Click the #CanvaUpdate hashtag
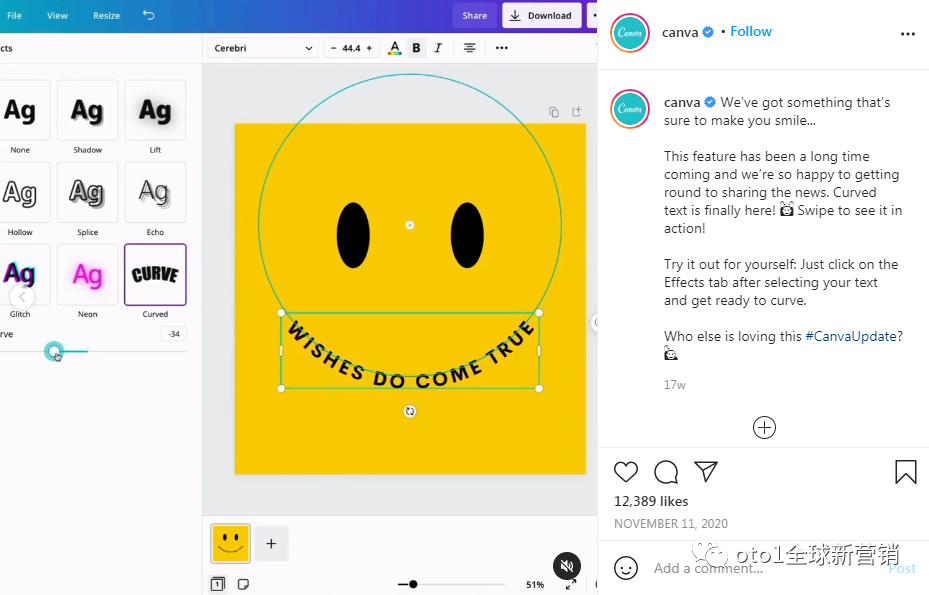Screen dimensions: 929x595 [x=851, y=336]
